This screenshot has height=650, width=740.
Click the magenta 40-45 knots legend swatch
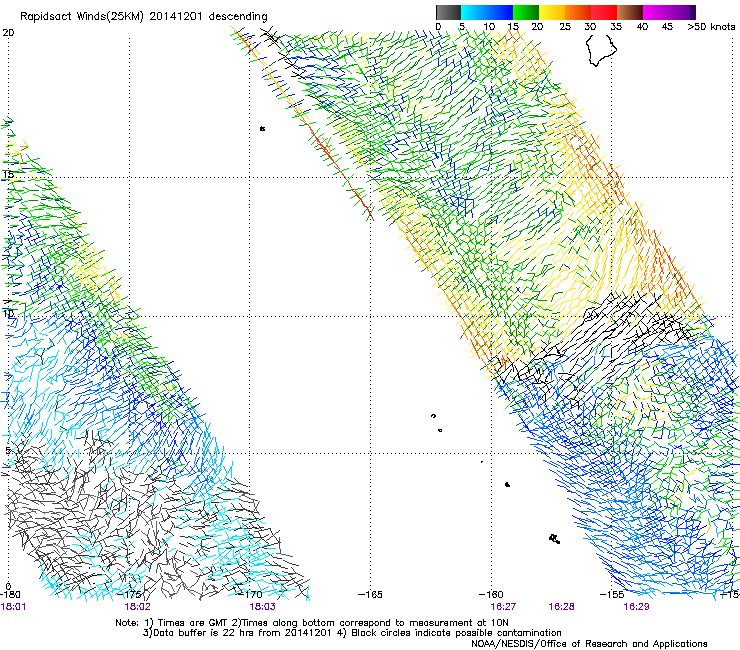(x=656, y=12)
